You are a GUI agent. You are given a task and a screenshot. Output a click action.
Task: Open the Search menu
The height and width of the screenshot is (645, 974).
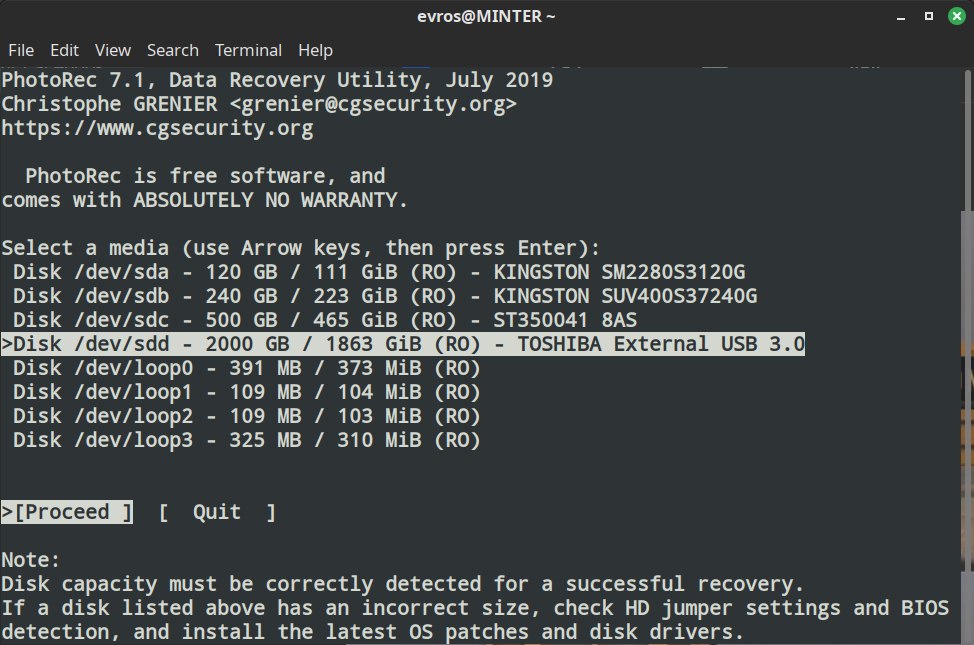pyautogui.click(x=173, y=50)
